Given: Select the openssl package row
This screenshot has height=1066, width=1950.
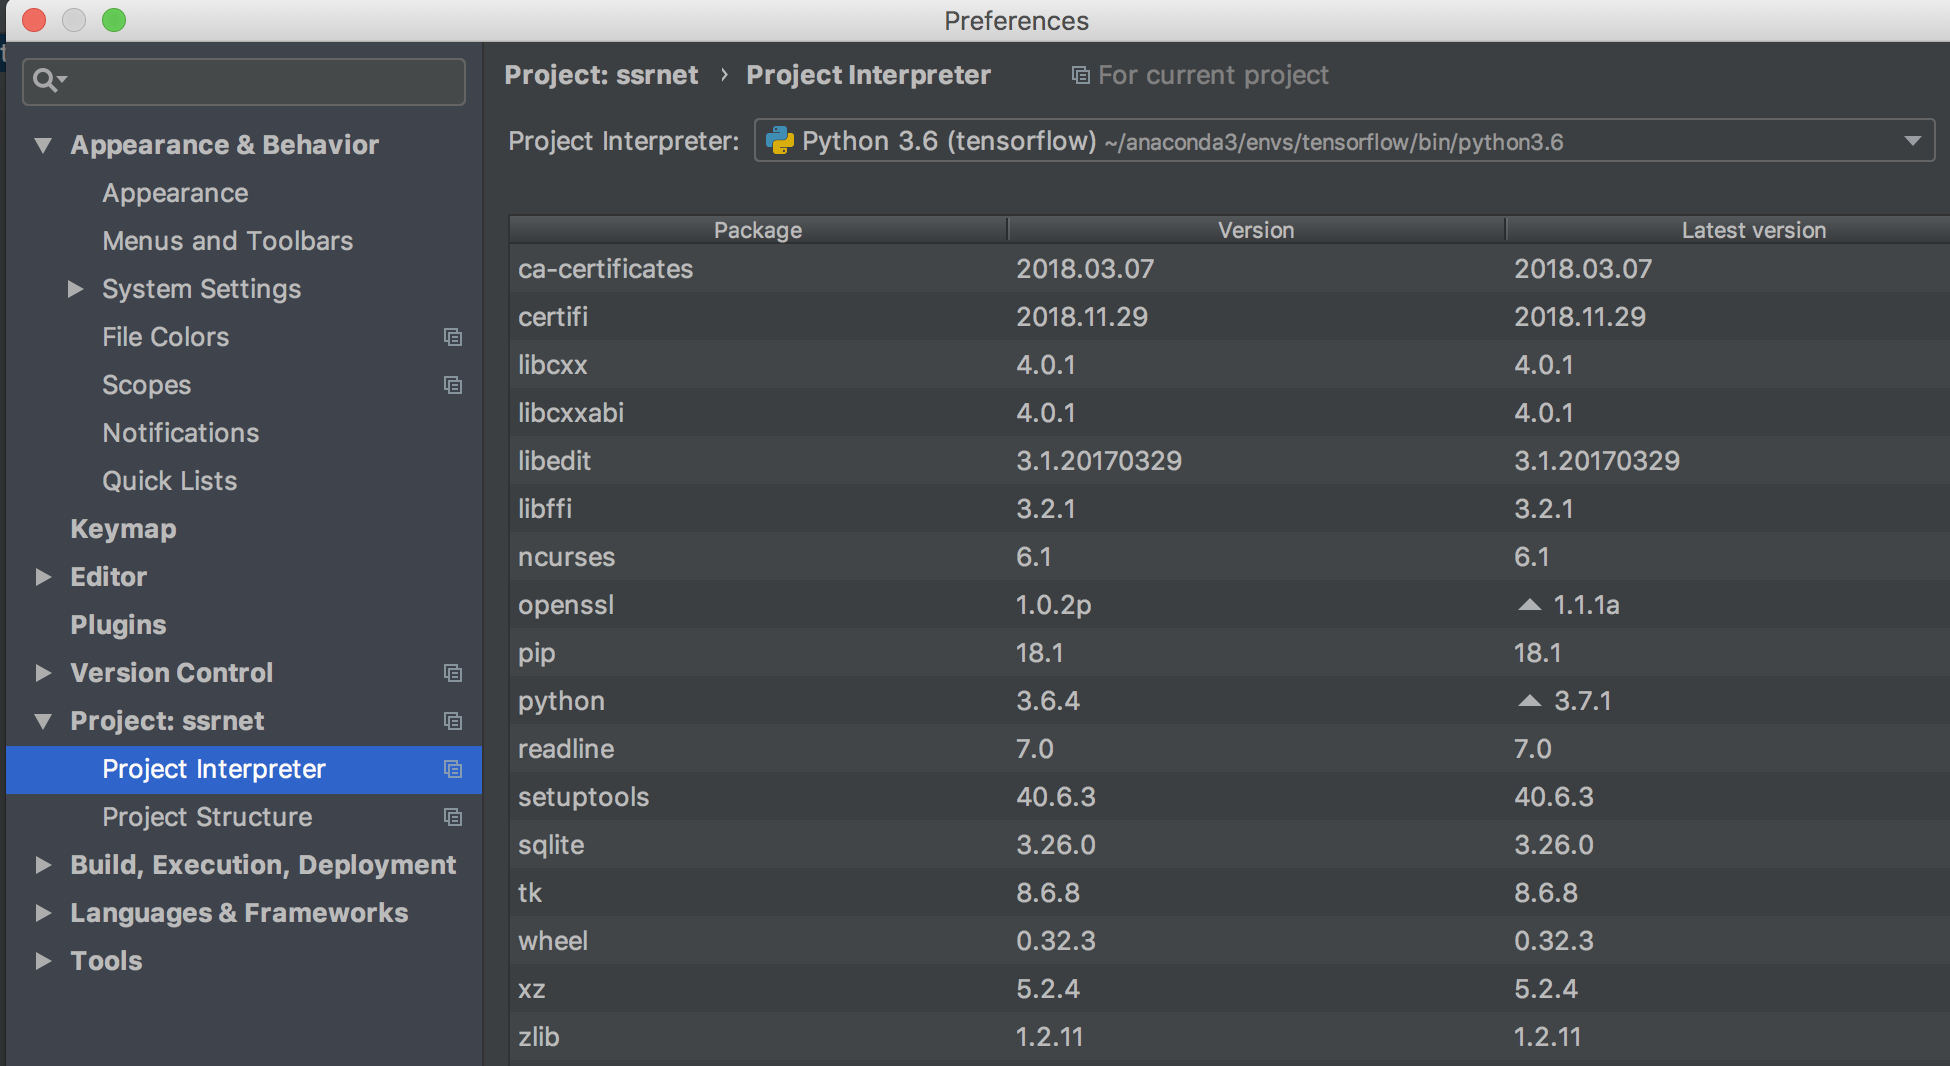Looking at the screenshot, I should pyautogui.click(x=1229, y=605).
